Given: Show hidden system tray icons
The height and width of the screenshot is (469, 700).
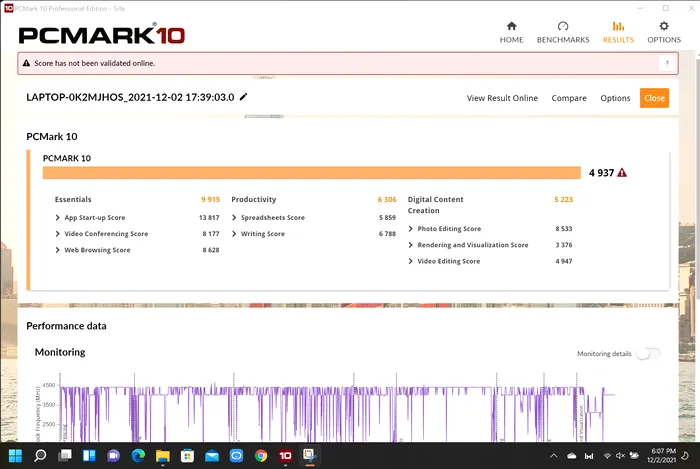Looking at the screenshot, I should (554, 456).
